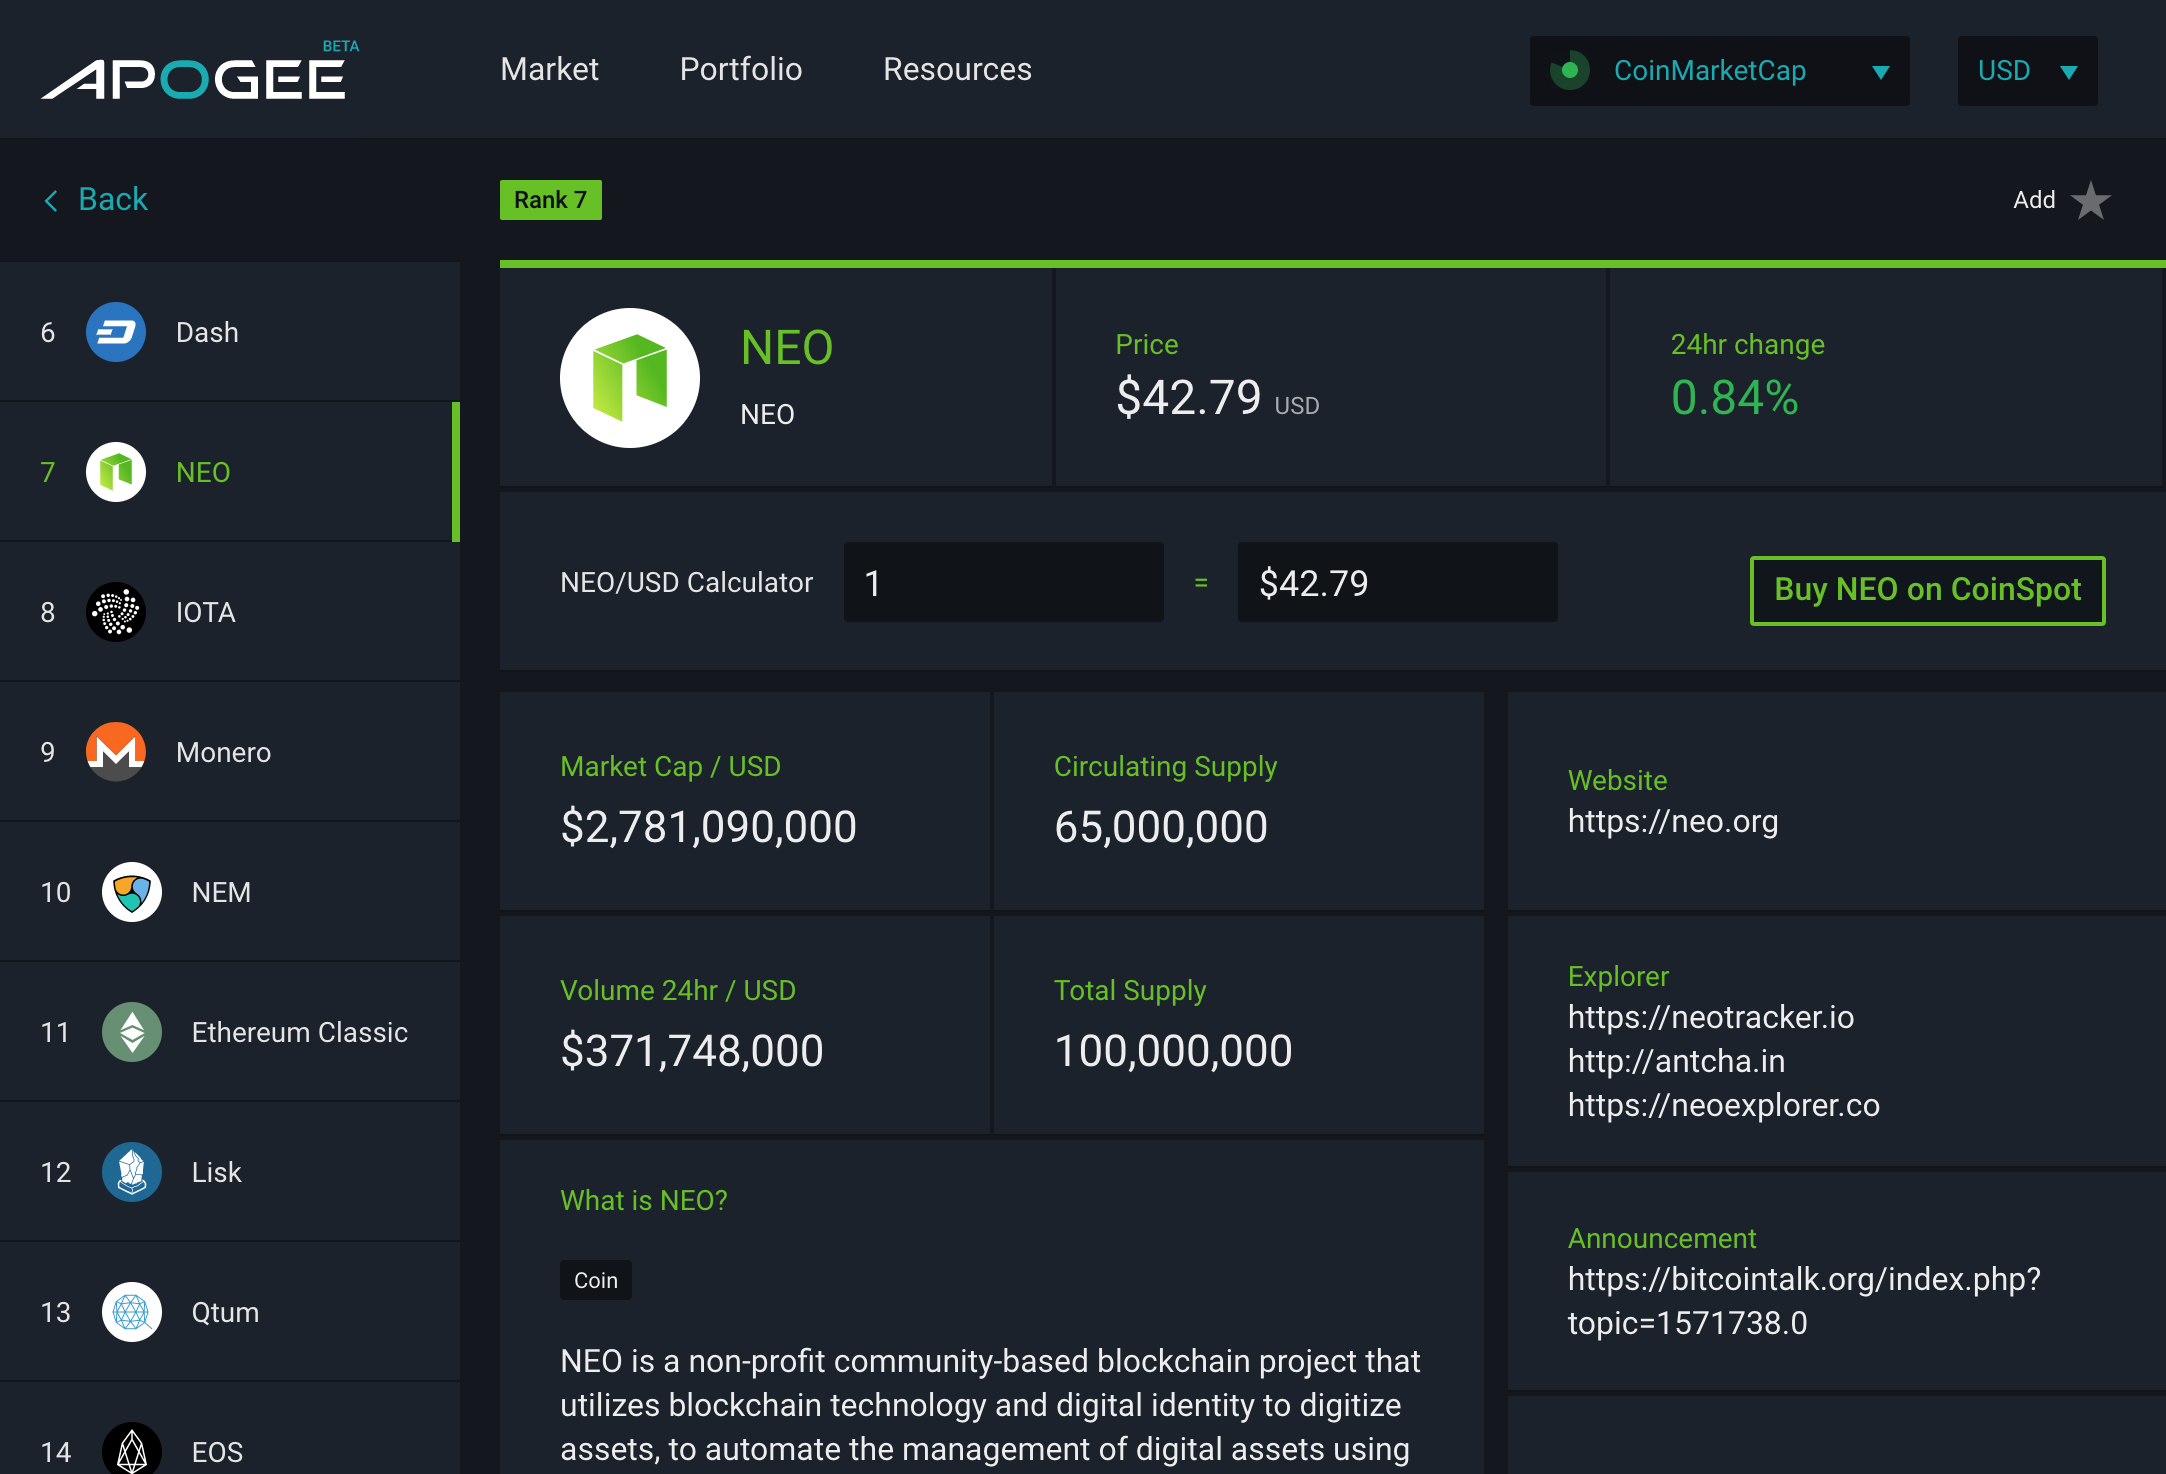Click Buy NEO on CoinSpot
Screen dimensions: 2166x1474
tap(1927, 590)
